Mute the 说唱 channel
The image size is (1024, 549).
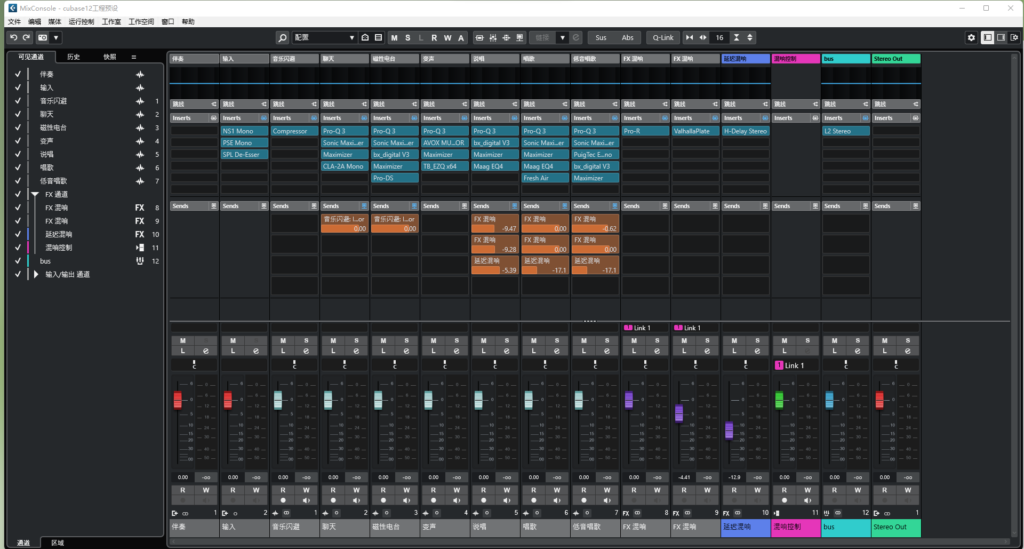pyautogui.click(x=484, y=341)
